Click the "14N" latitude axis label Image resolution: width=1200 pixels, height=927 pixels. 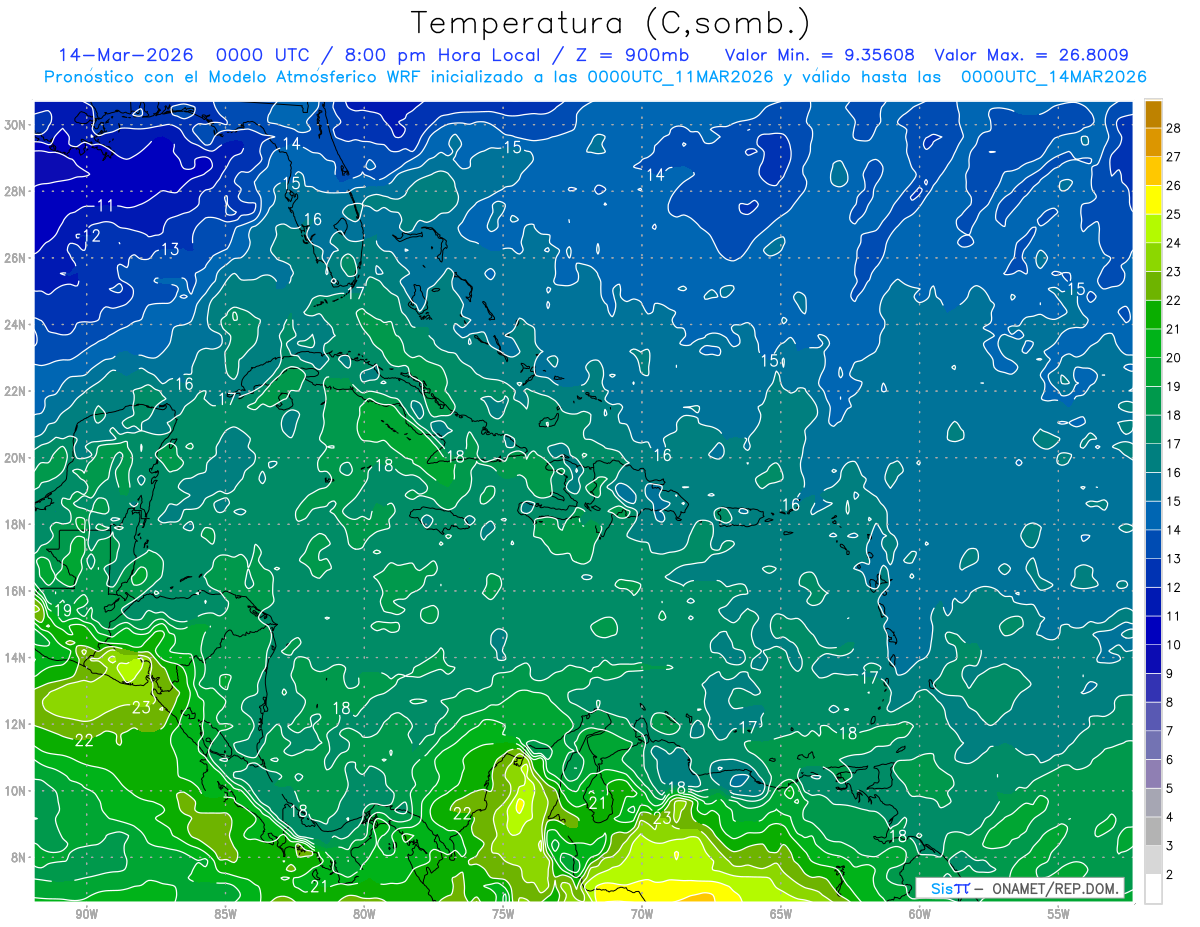pos(17,658)
